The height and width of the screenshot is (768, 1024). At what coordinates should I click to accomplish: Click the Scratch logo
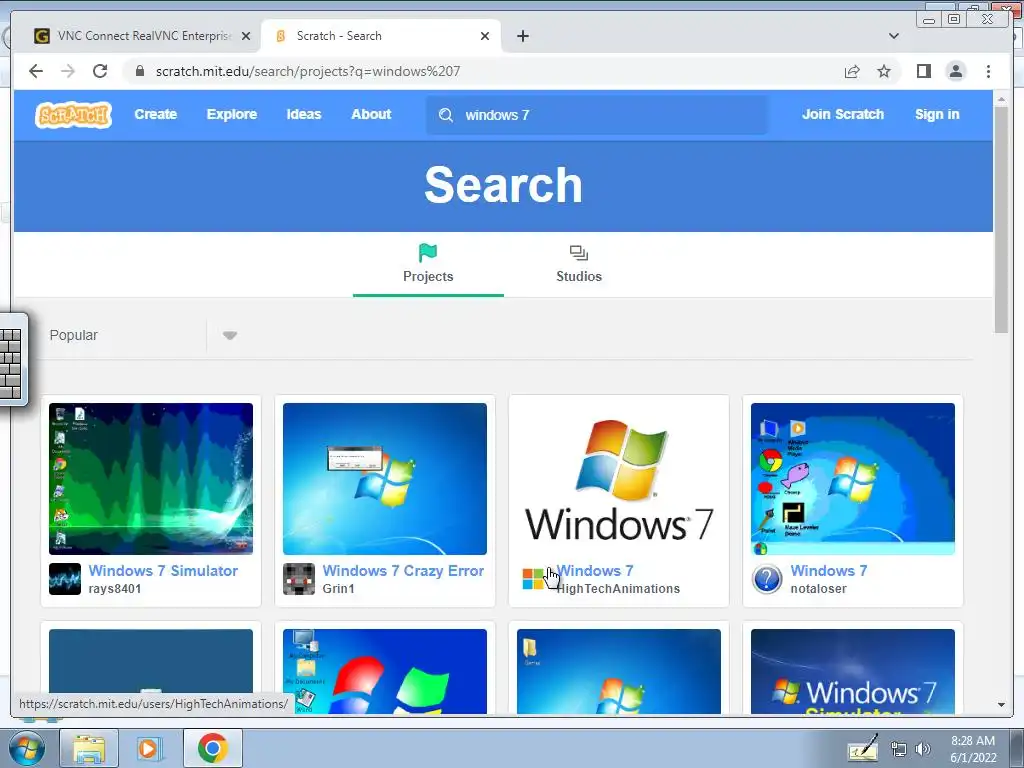[73, 115]
